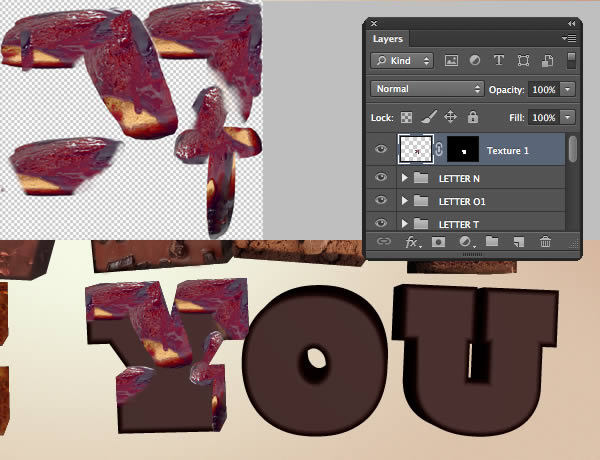The width and height of the screenshot is (600, 460).
Task: Lock image pixels with brush icon
Action: [429, 117]
